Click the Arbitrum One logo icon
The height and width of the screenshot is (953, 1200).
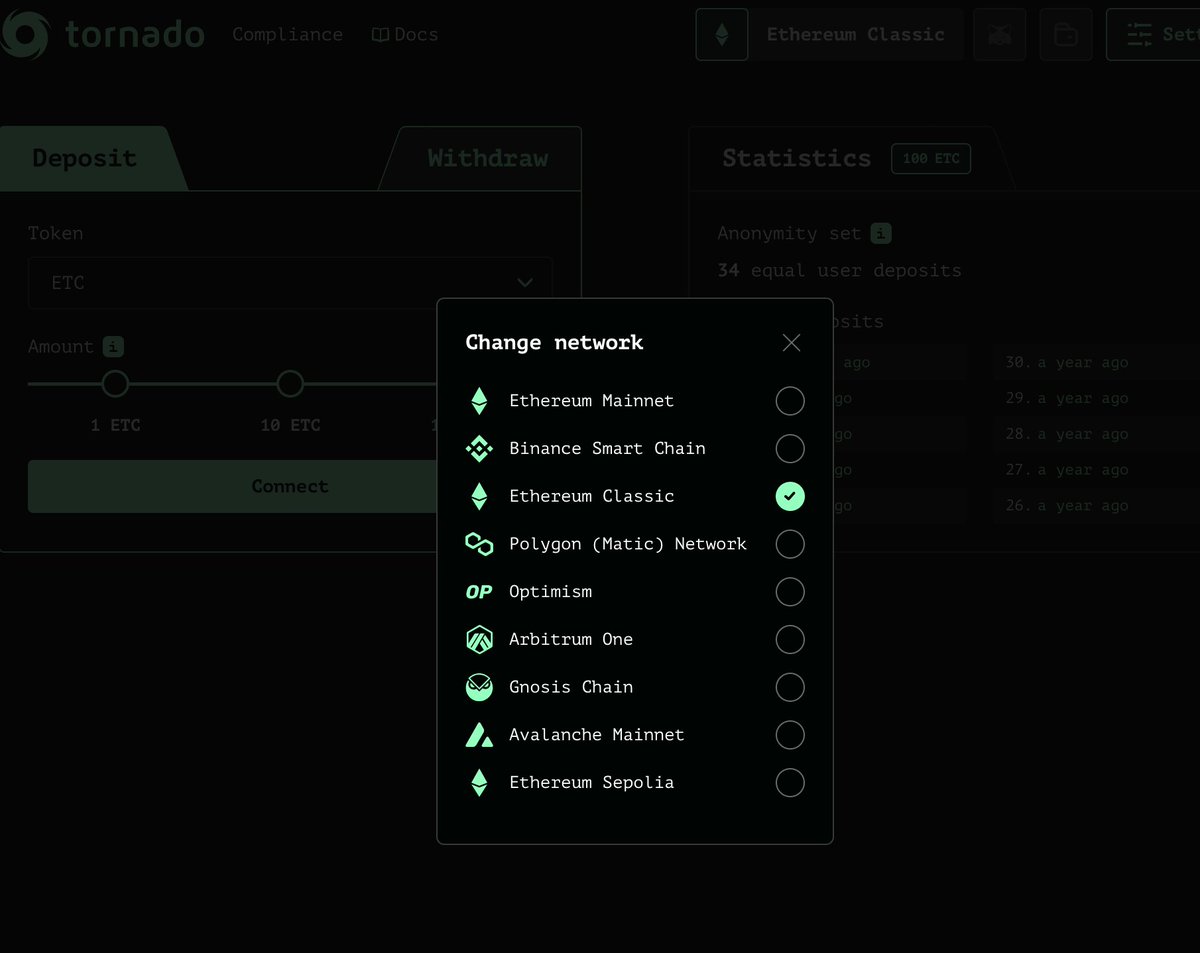point(479,639)
